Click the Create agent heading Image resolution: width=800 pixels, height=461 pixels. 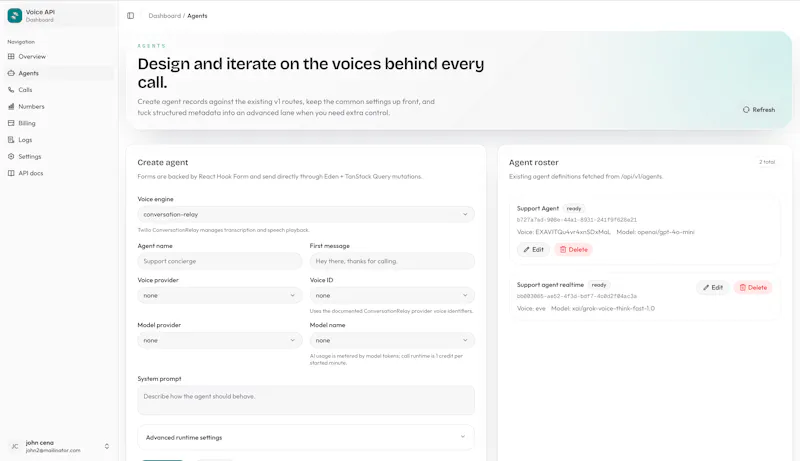[163, 163]
